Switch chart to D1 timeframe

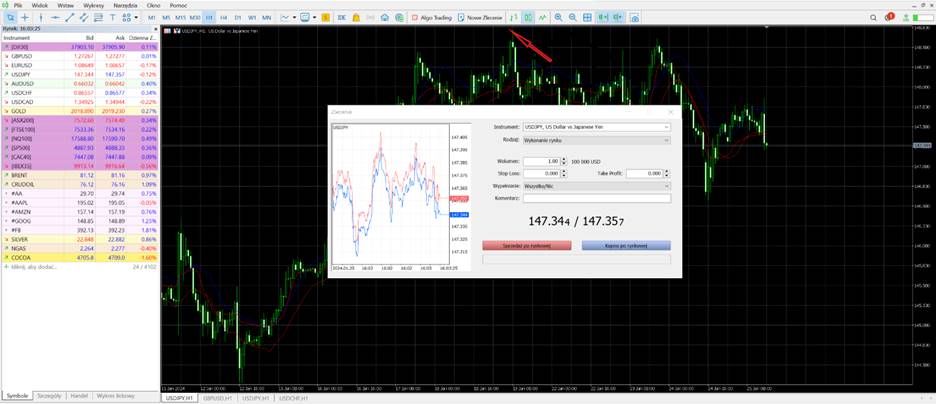[238, 17]
